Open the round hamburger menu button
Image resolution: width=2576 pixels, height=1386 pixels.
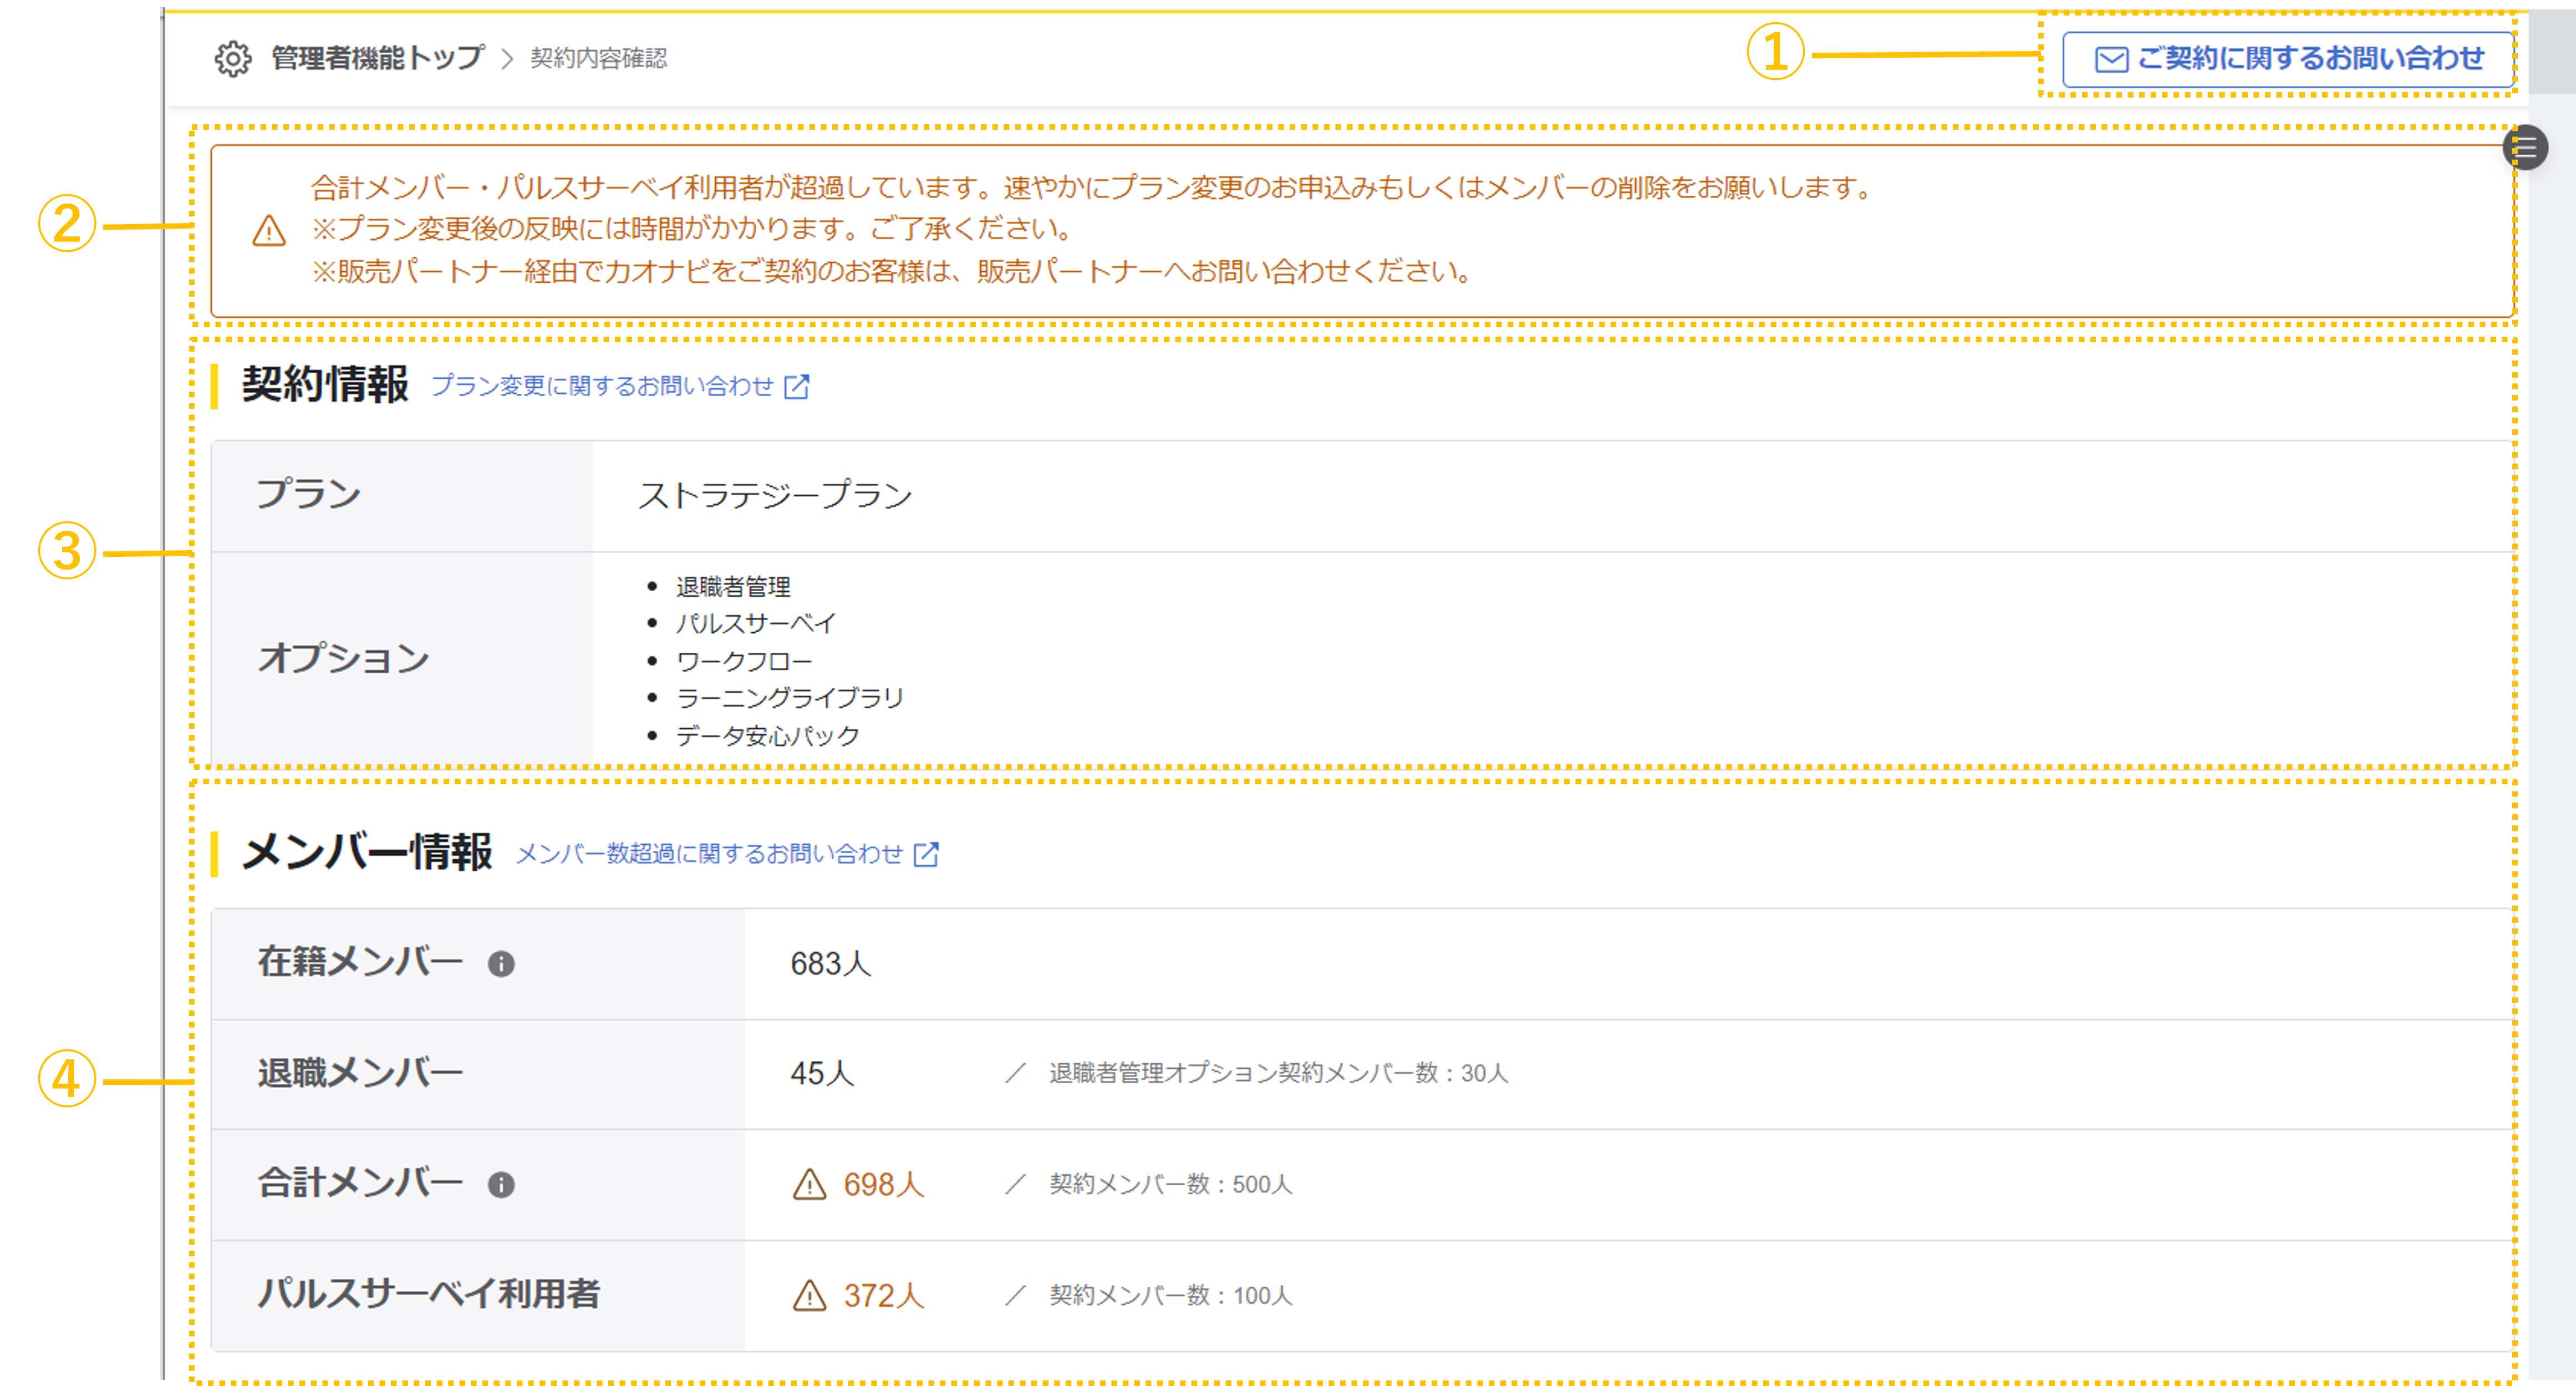click(2525, 148)
